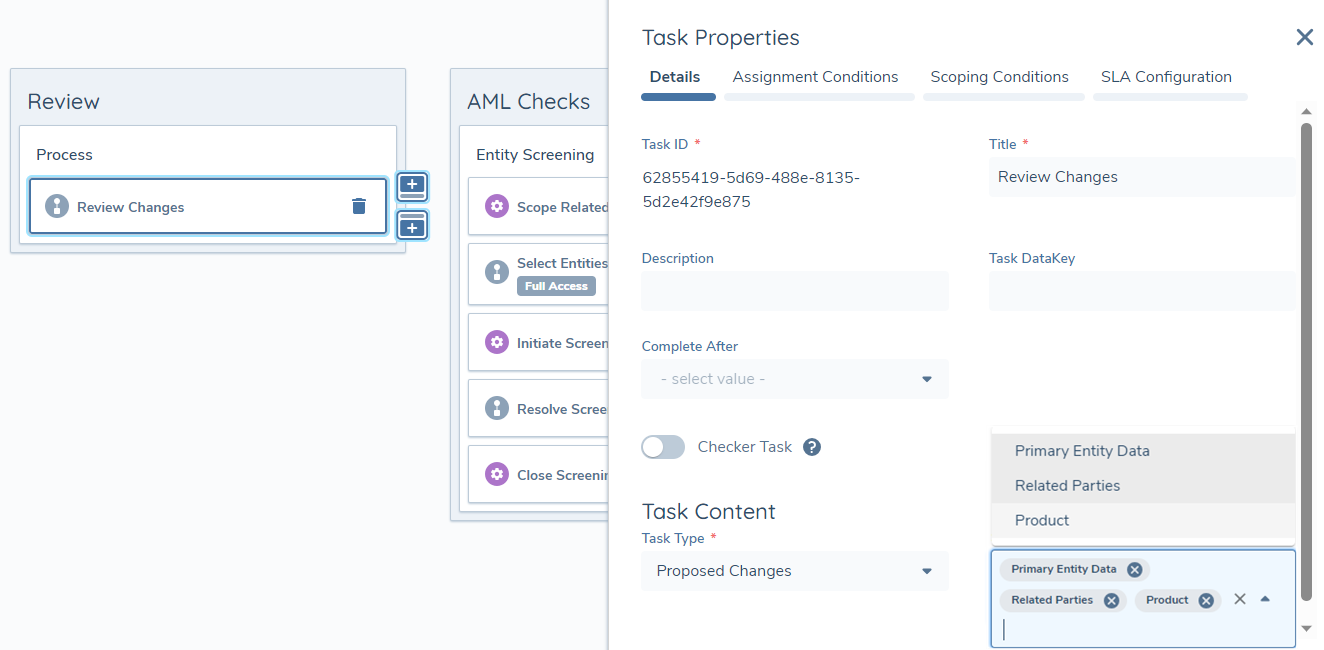Enable the Checker Task toggle
Image resolution: width=1324 pixels, height=650 pixels.
663,447
